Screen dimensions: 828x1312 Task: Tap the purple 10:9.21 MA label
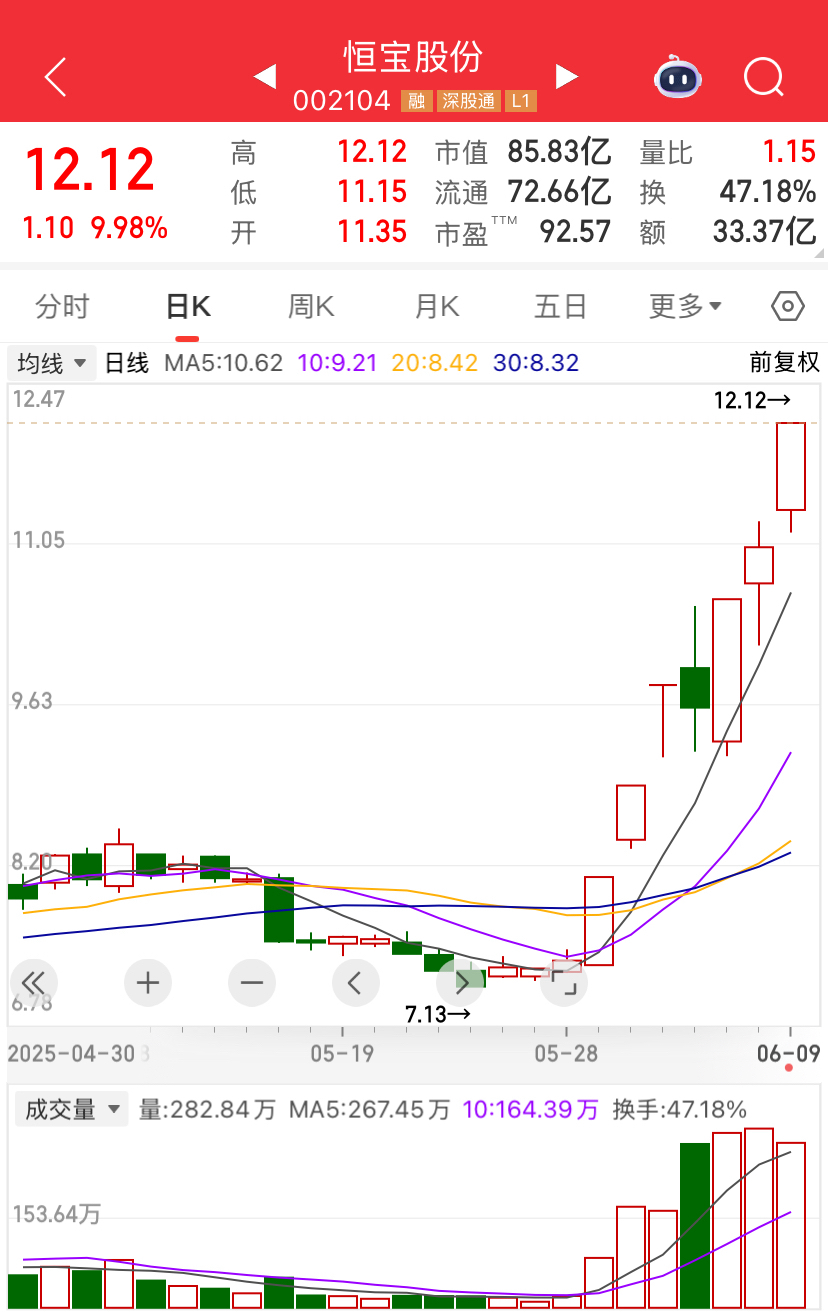coord(337,362)
